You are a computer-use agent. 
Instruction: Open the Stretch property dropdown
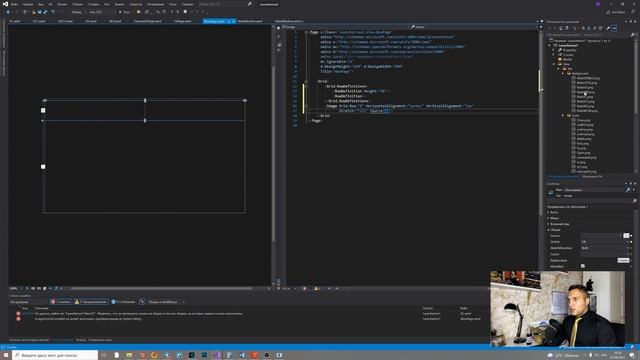point(605,242)
